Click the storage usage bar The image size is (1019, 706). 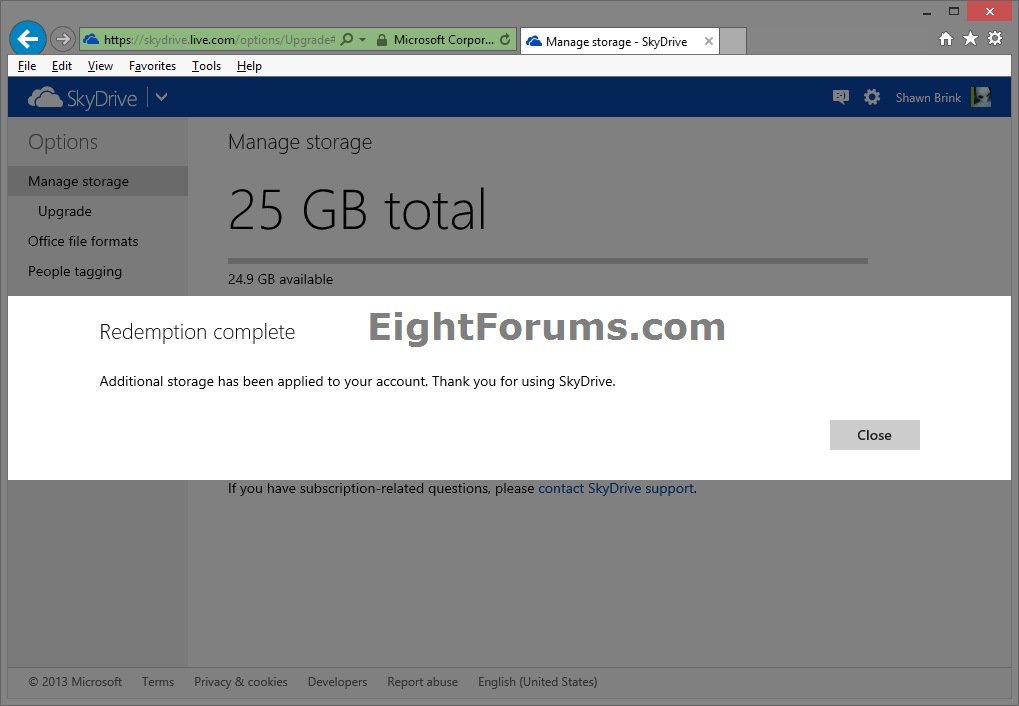[x=547, y=260]
